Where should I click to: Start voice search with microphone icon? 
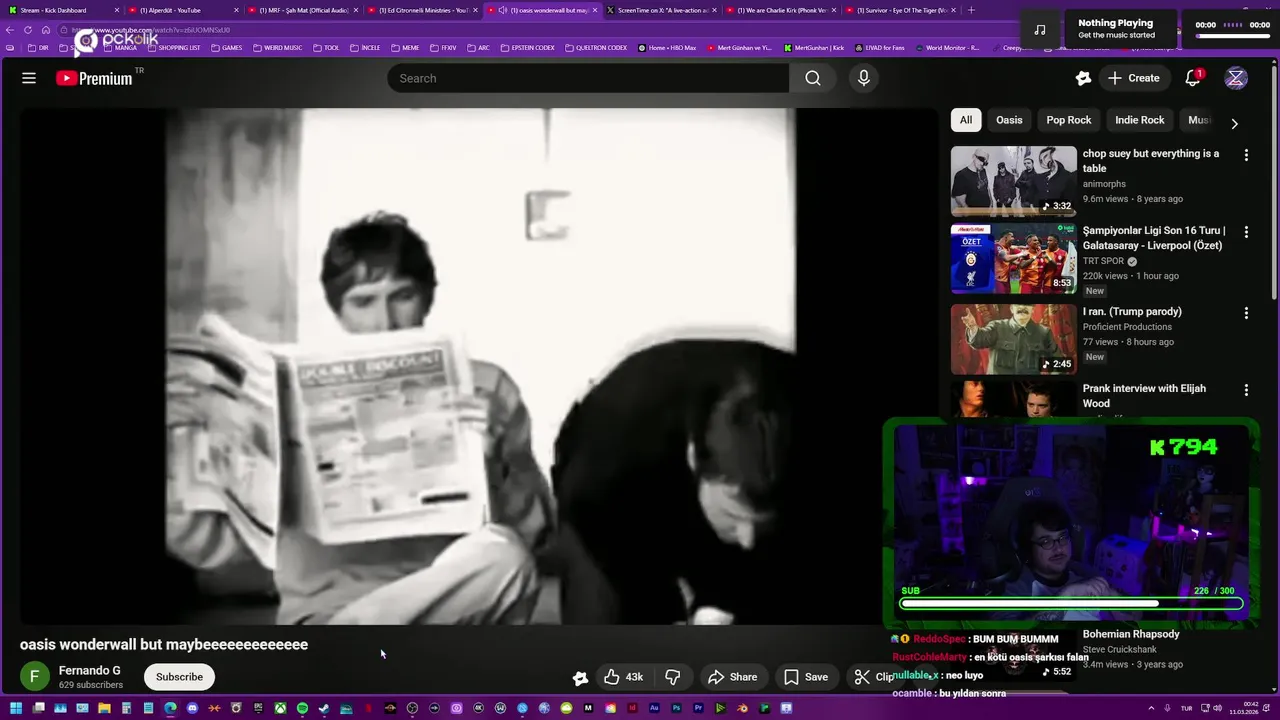pyautogui.click(x=864, y=78)
